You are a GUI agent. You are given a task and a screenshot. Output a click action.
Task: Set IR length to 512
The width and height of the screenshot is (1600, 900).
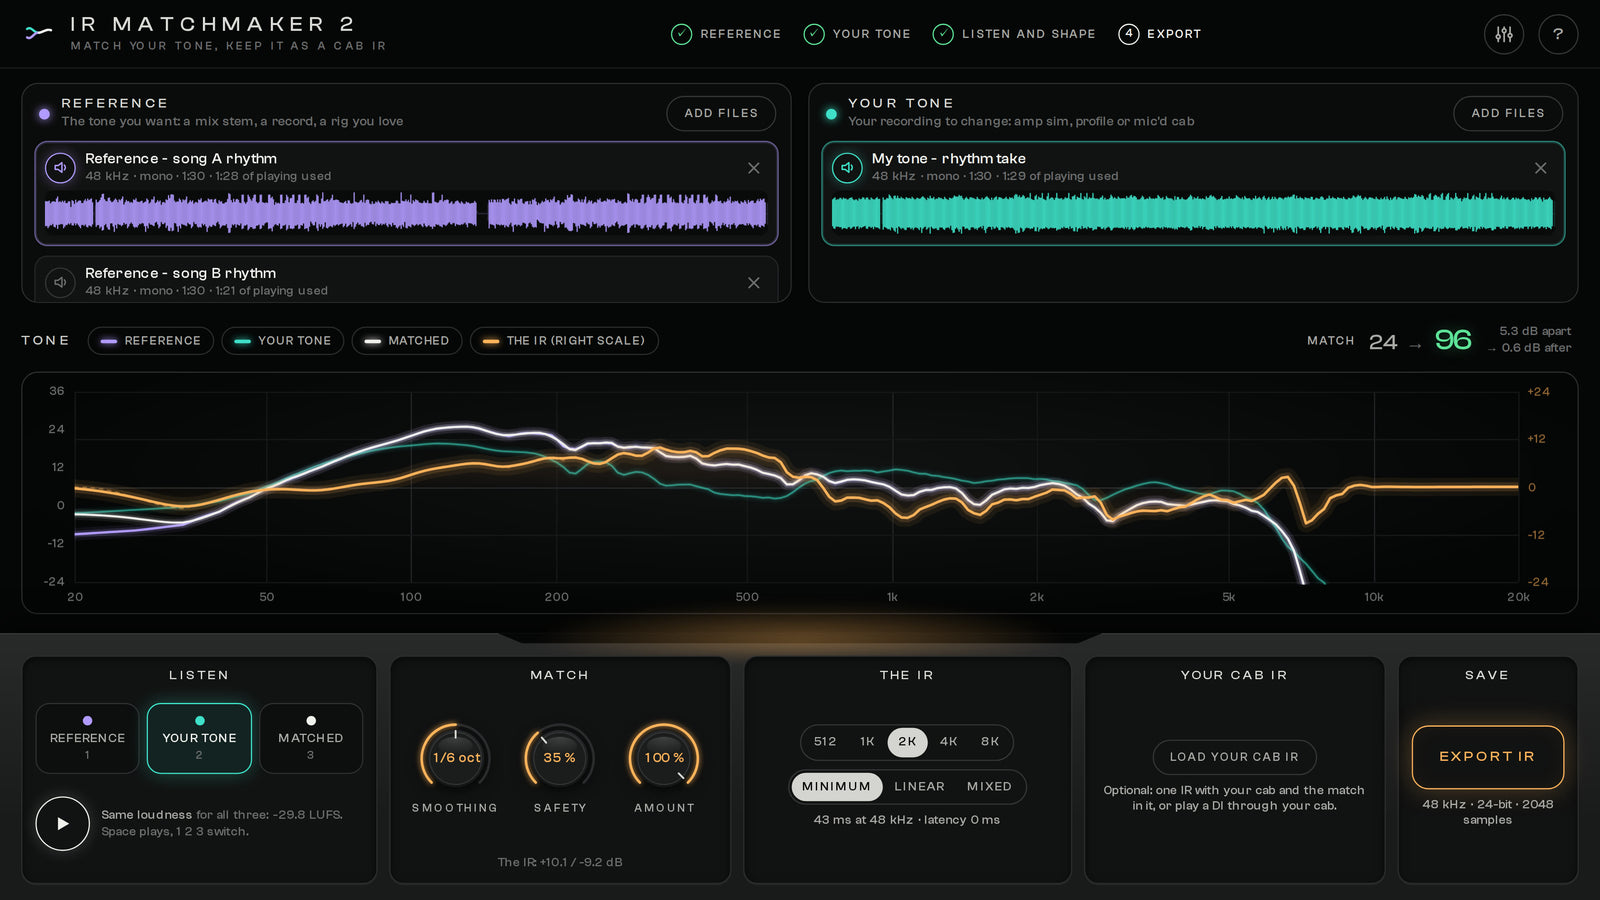[x=825, y=742]
